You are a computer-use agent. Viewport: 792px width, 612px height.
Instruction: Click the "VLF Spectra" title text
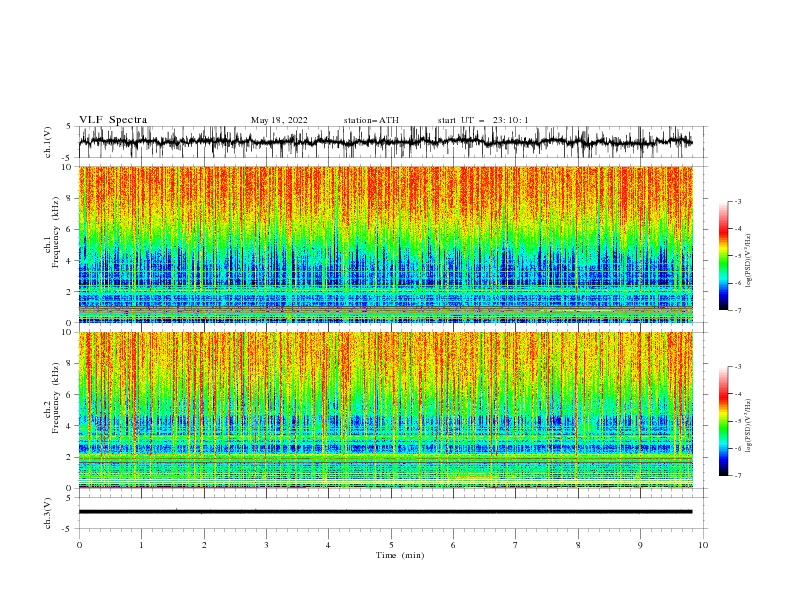[x=113, y=120]
